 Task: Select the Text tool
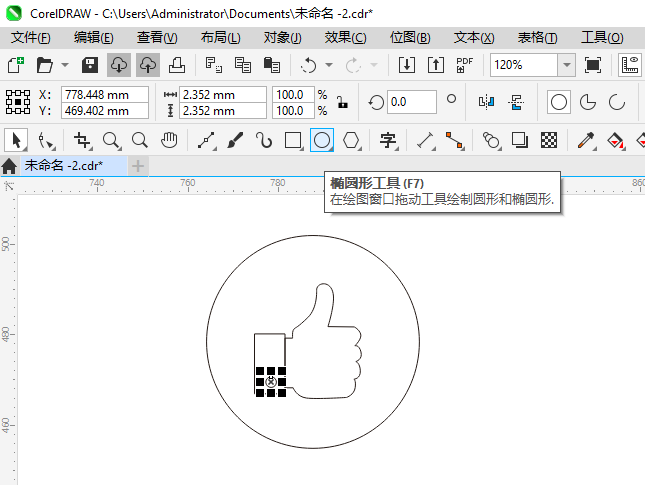tap(388, 140)
